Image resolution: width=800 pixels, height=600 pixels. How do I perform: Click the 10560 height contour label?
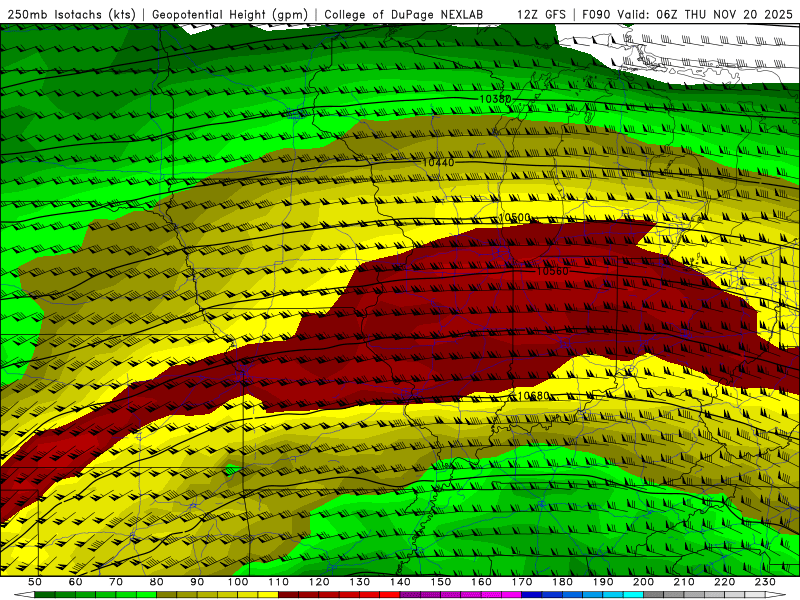553,271
